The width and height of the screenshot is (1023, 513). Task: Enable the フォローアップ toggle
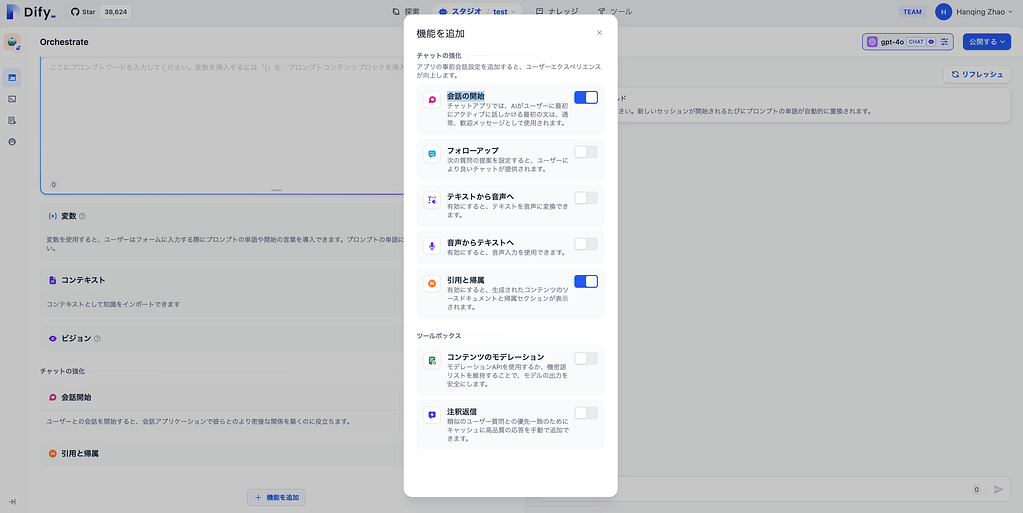586,152
